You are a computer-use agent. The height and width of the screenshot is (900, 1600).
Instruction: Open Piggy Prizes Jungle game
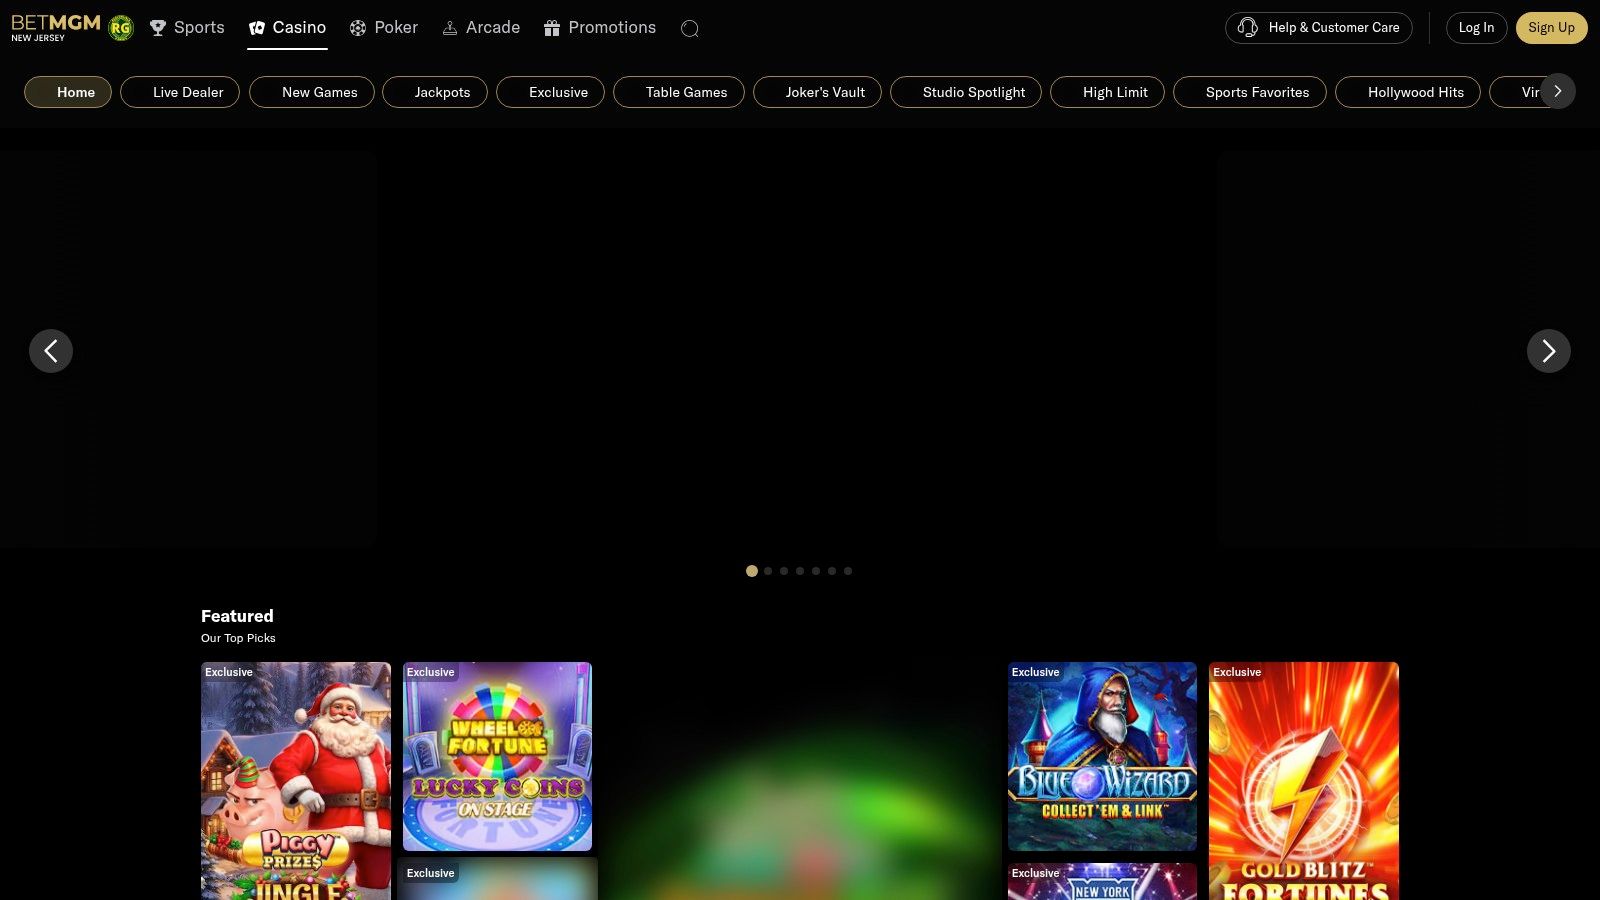[296, 782]
